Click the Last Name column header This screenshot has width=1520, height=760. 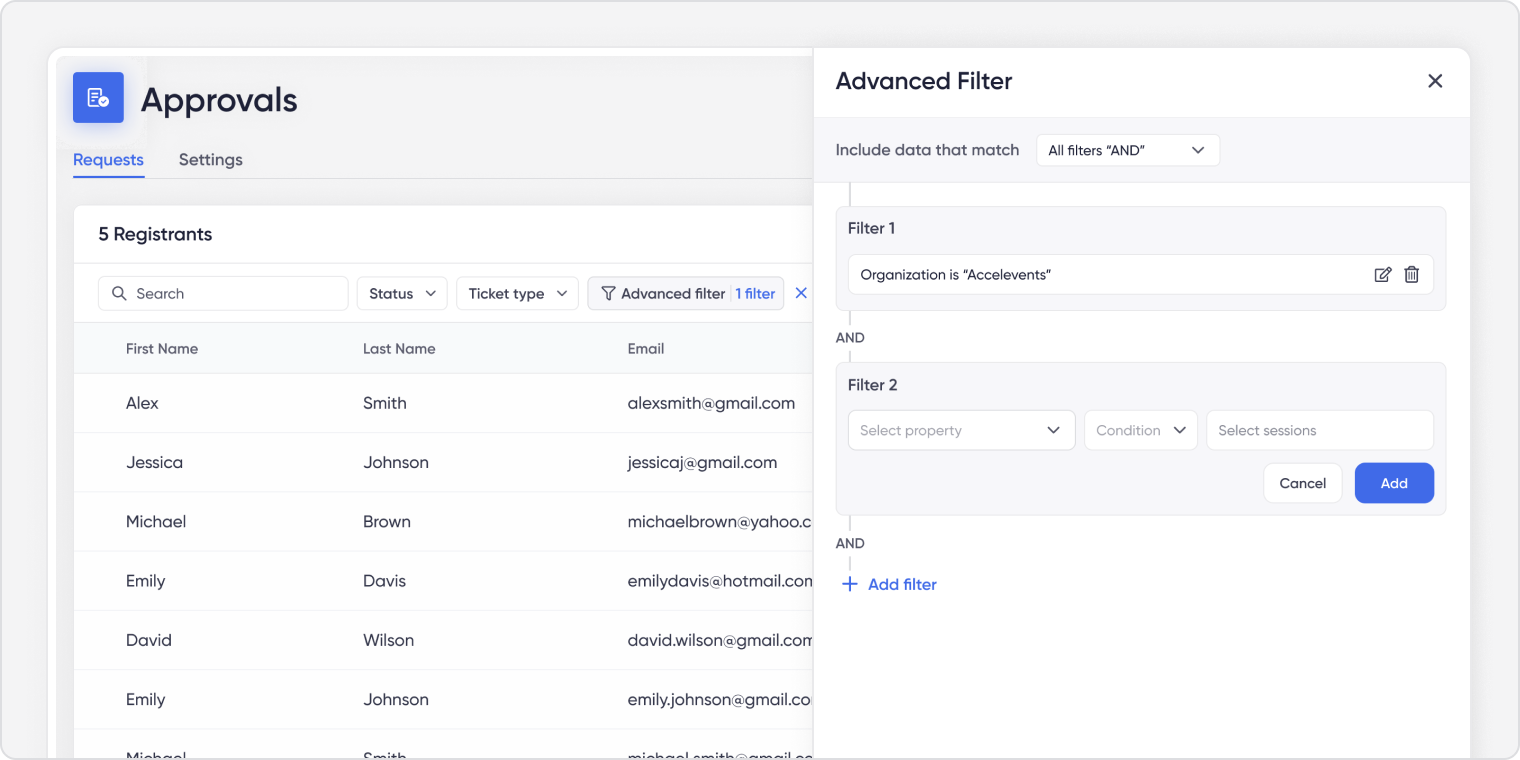tap(399, 349)
